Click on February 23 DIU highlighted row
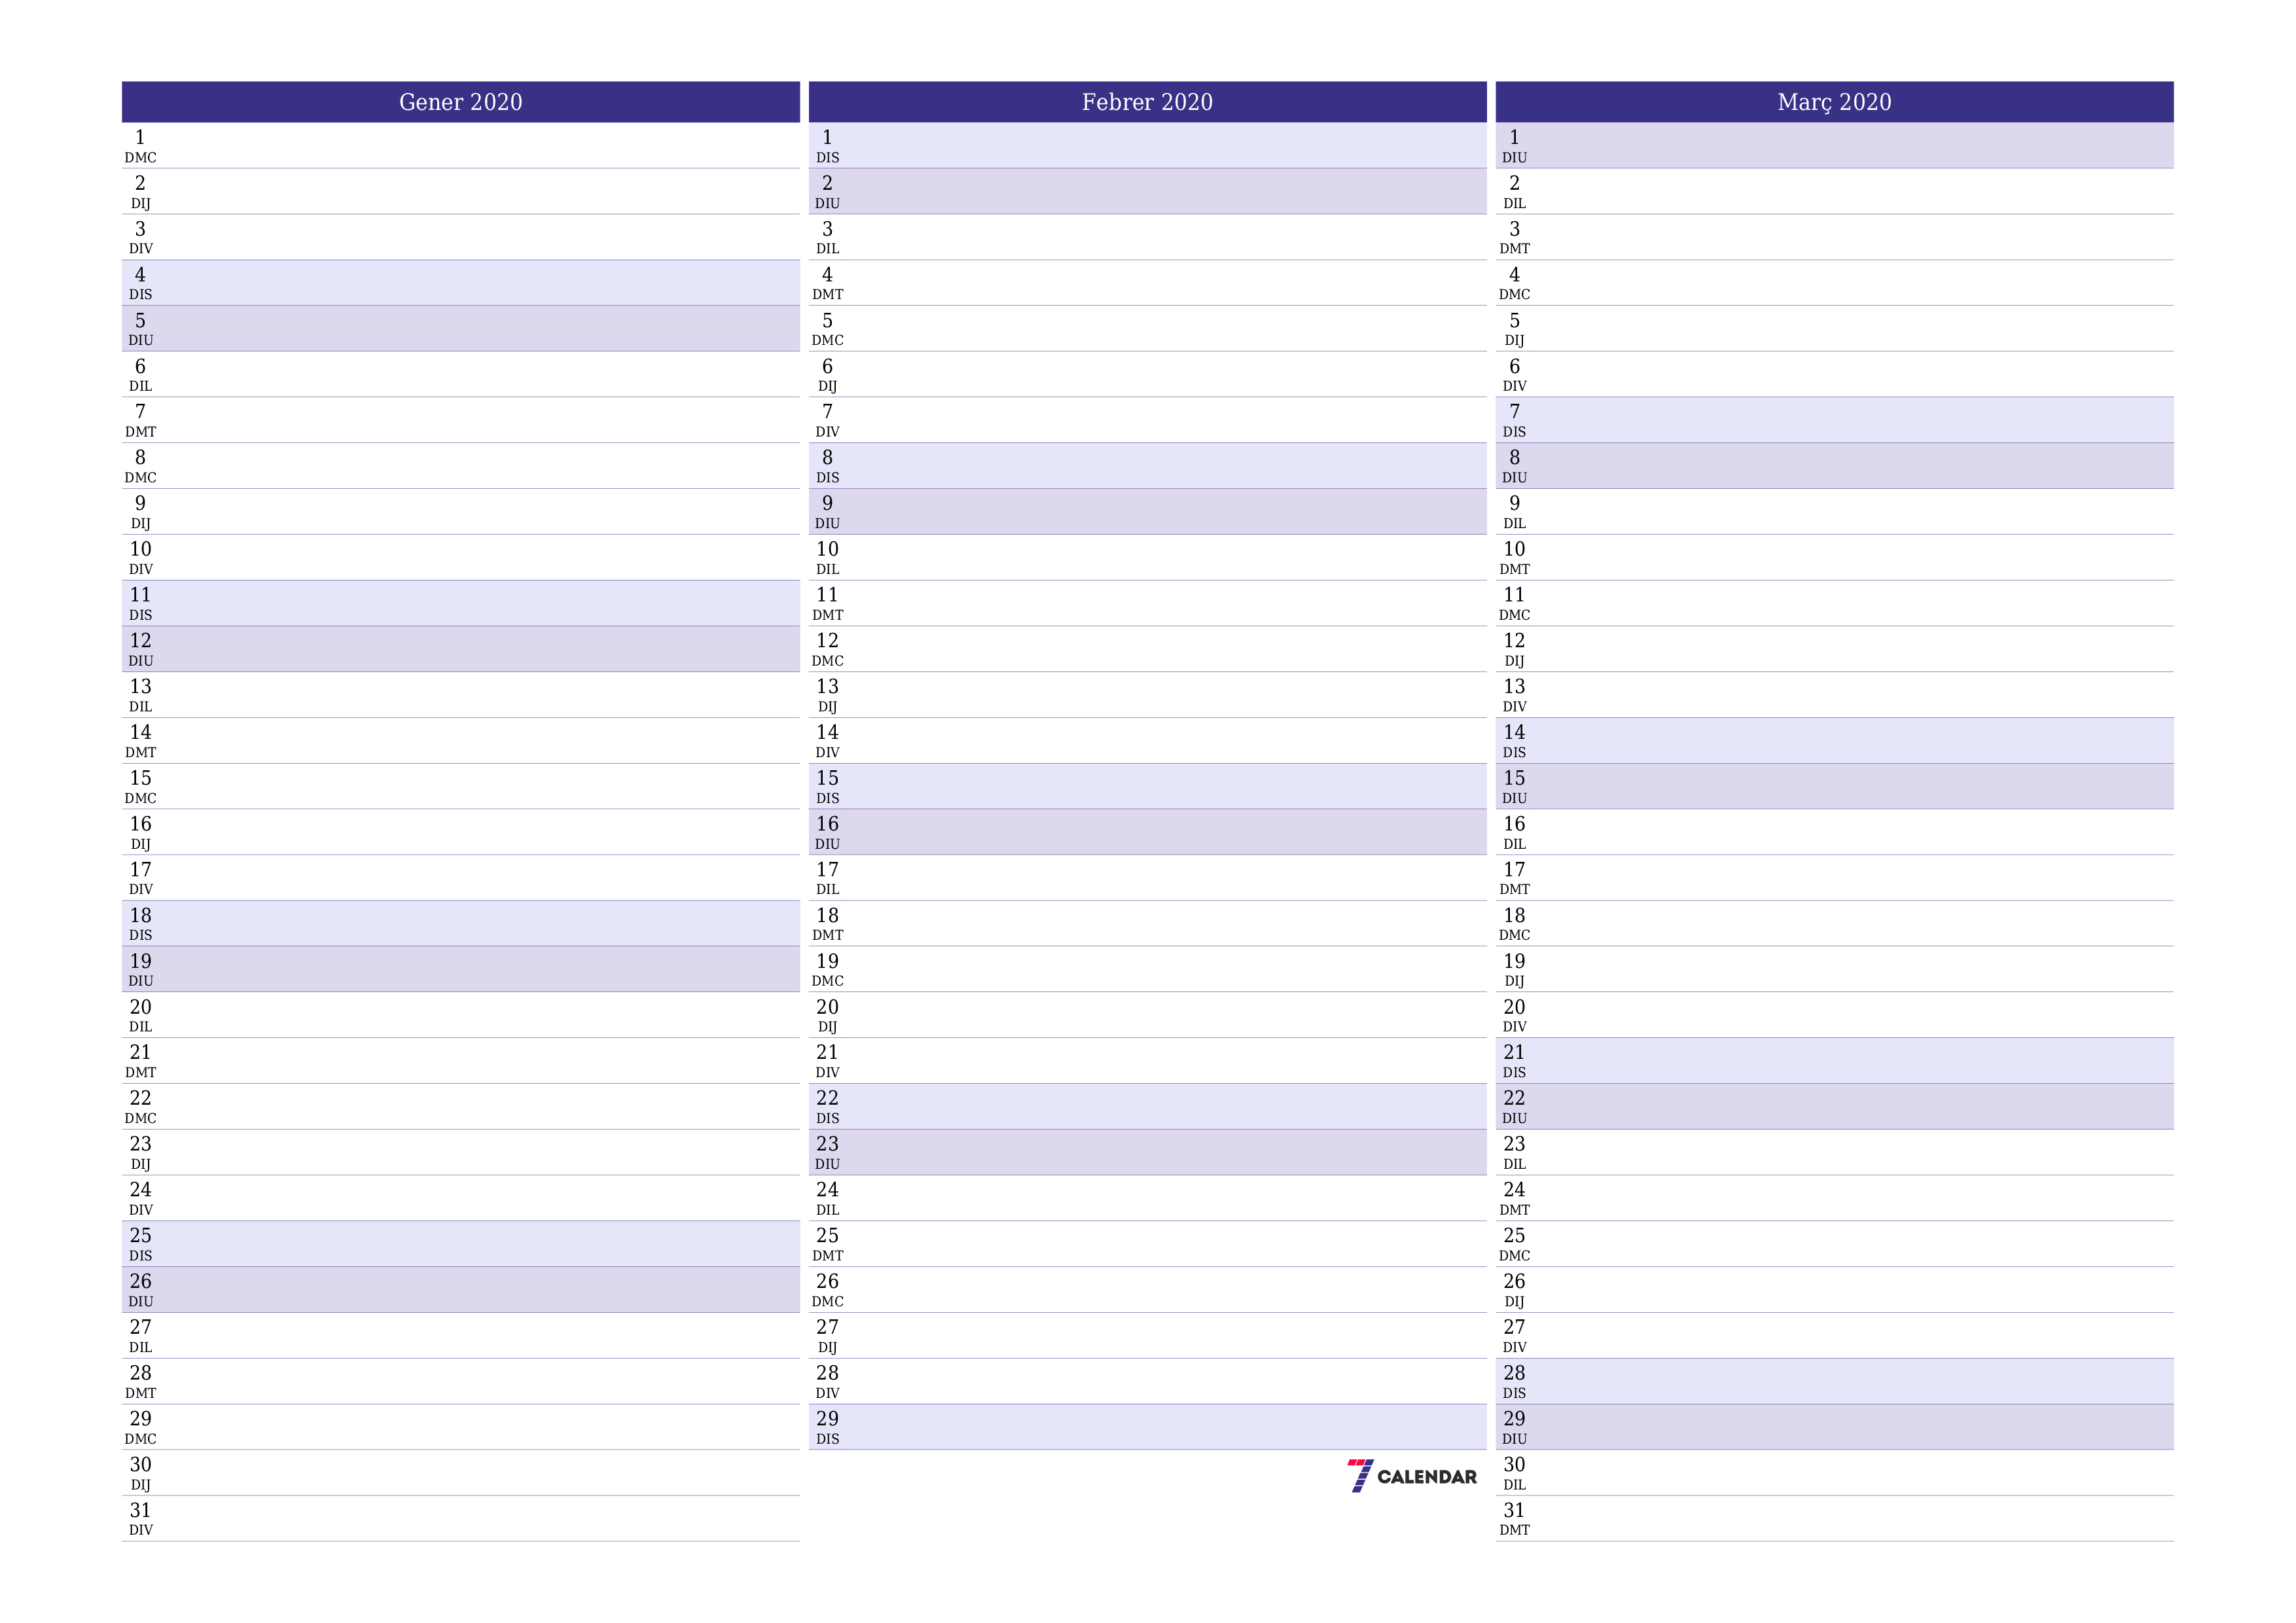Image resolution: width=2296 pixels, height=1623 pixels. tap(1147, 1137)
